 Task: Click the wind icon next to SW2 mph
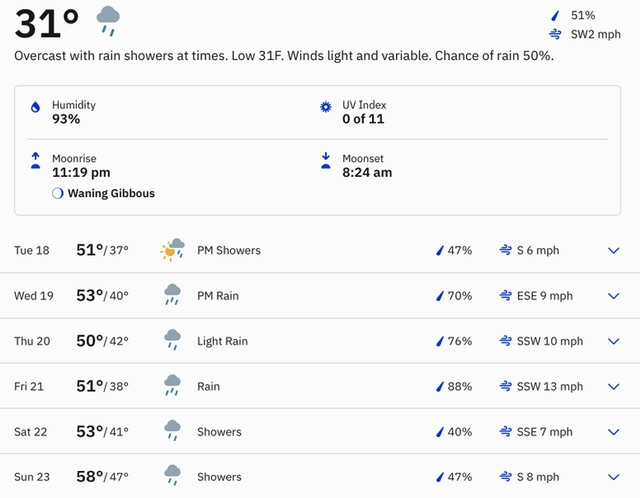[555, 34]
